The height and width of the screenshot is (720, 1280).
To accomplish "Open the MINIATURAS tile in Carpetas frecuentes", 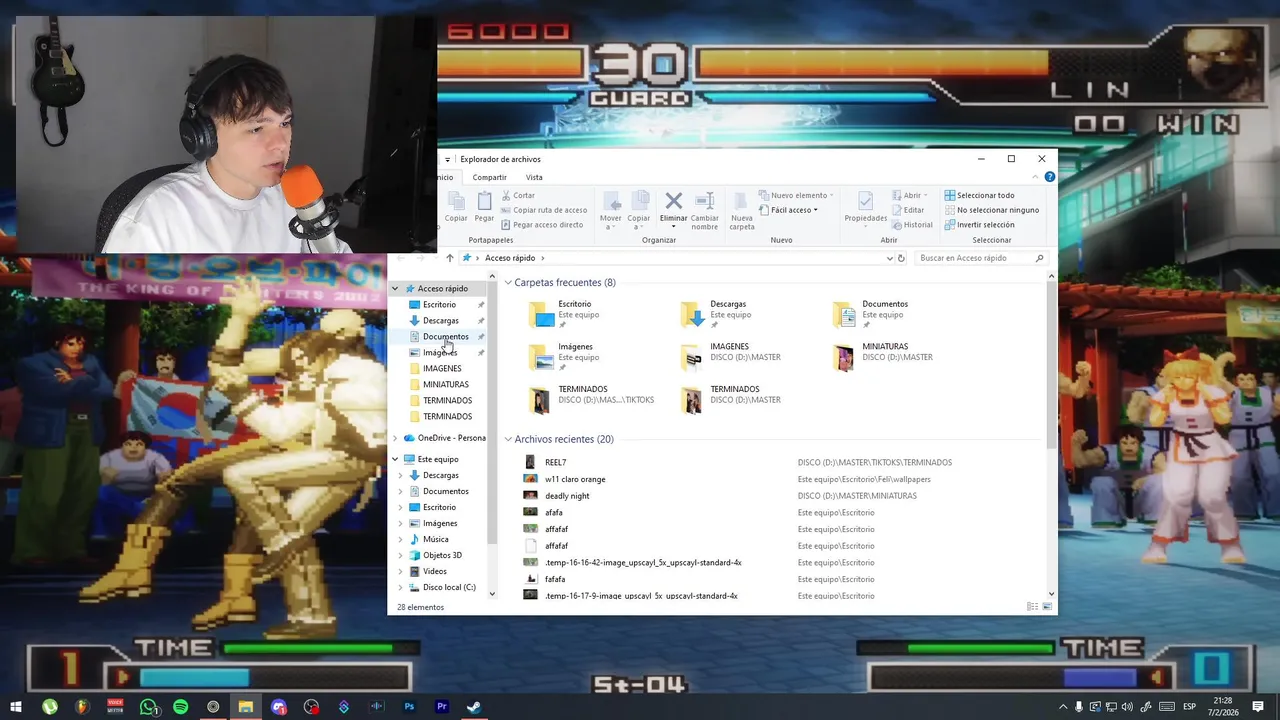I will pos(884,356).
